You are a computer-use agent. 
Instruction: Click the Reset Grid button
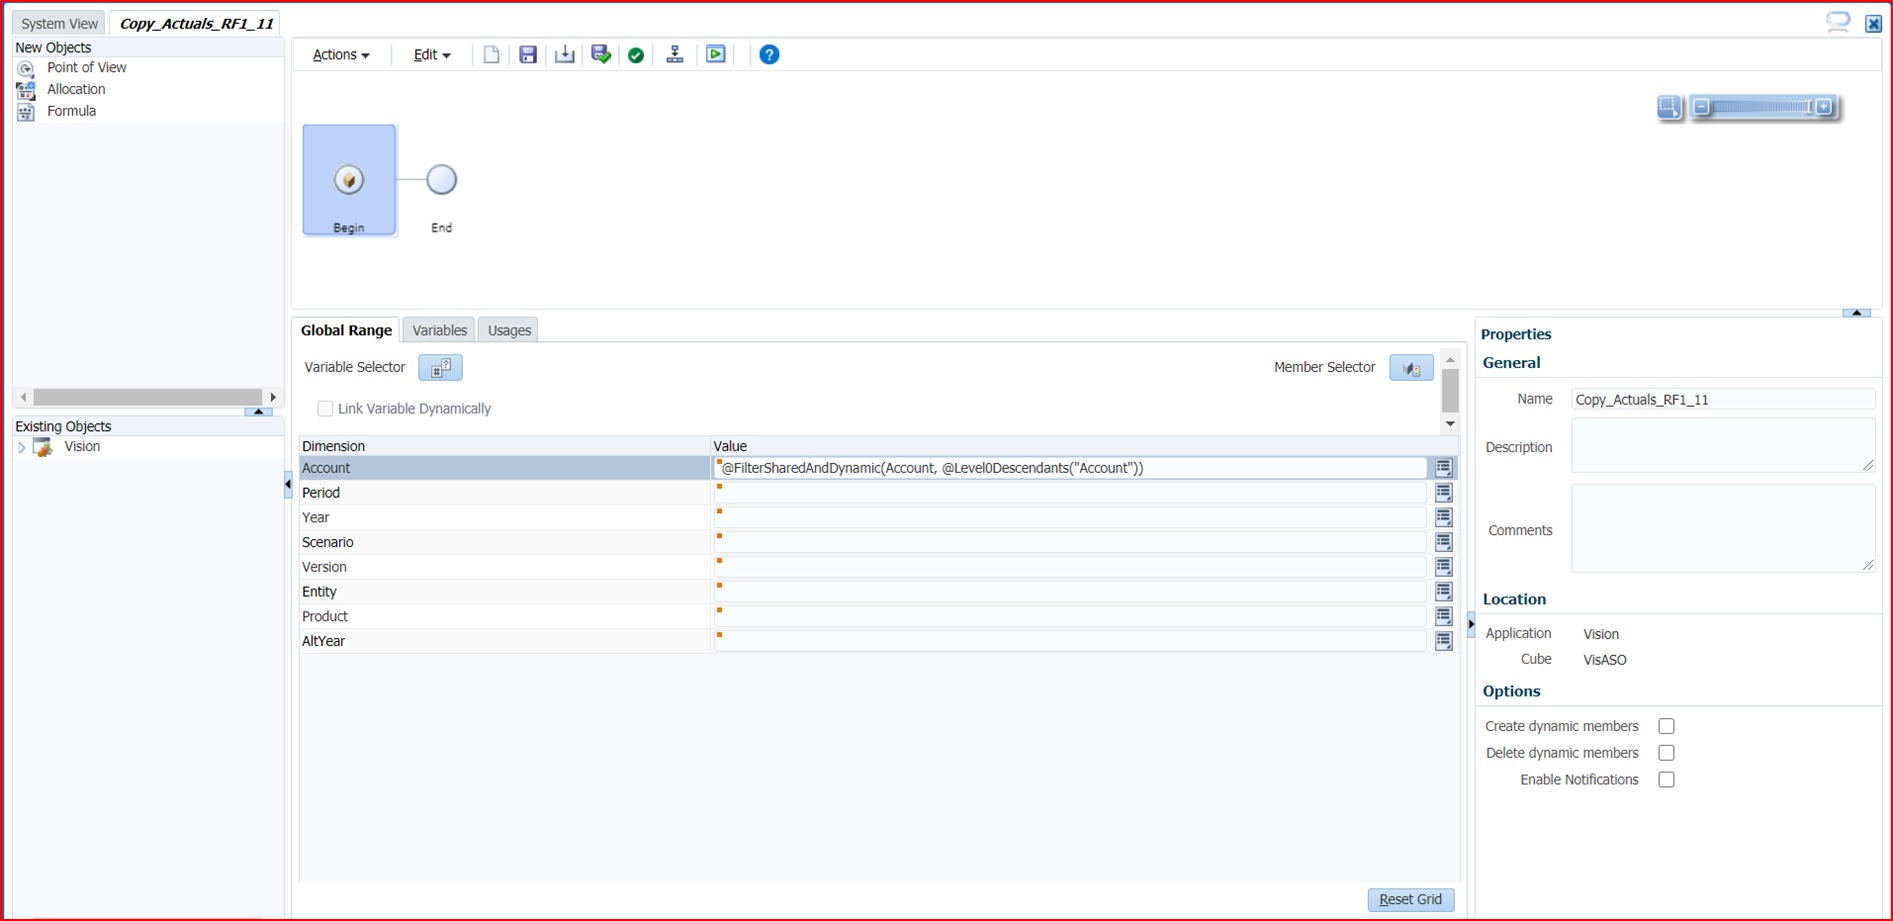point(1410,899)
